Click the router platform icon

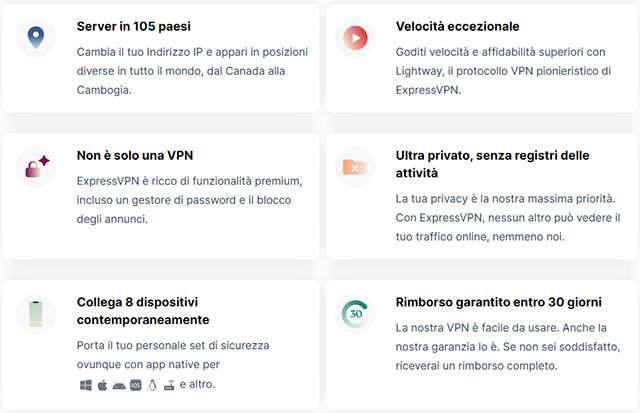[x=169, y=385]
